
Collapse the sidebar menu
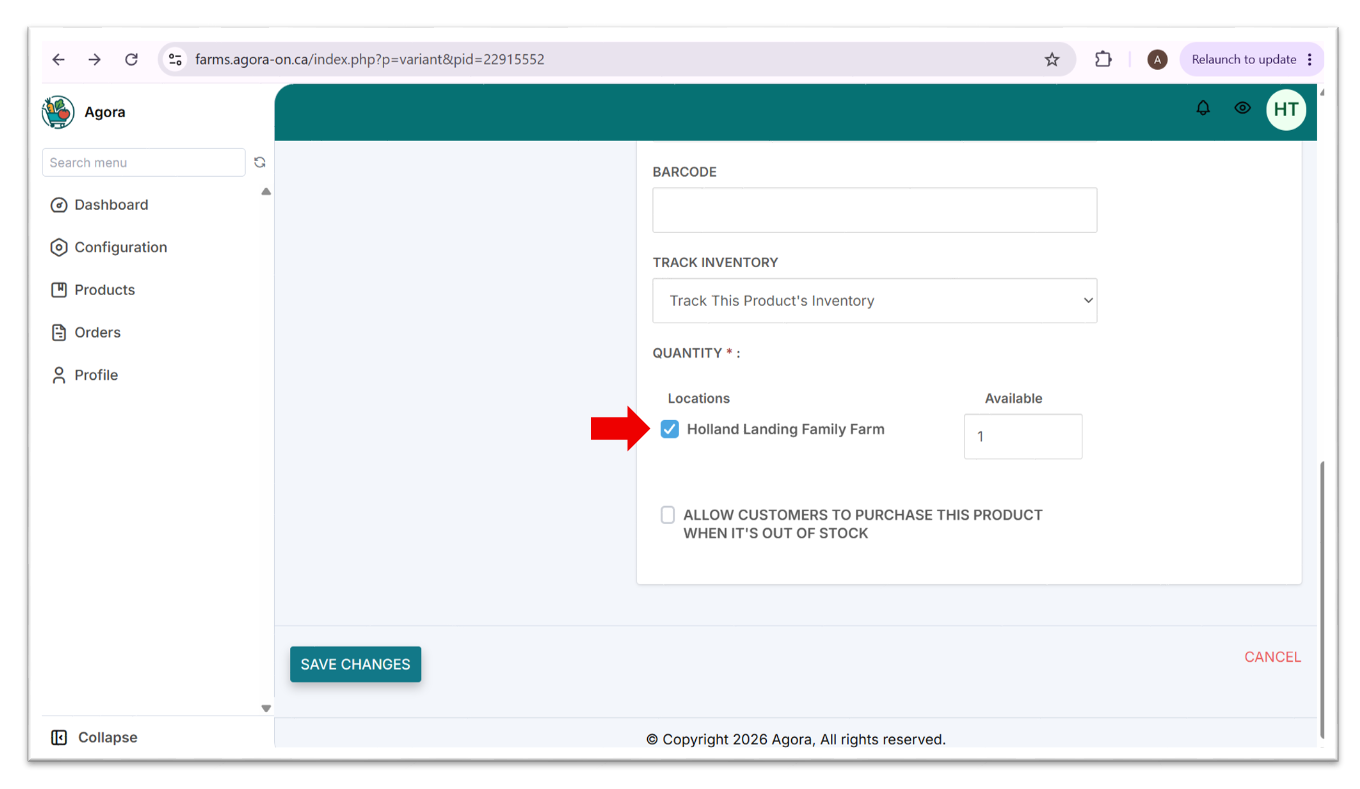(x=94, y=737)
